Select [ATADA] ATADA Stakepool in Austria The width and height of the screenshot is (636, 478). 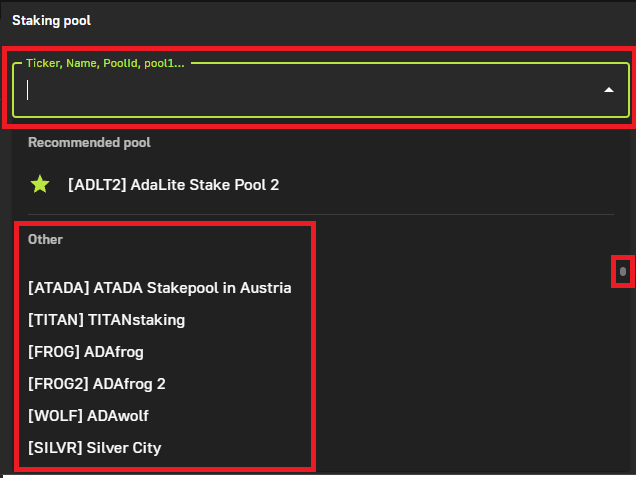[x=159, y=288]
